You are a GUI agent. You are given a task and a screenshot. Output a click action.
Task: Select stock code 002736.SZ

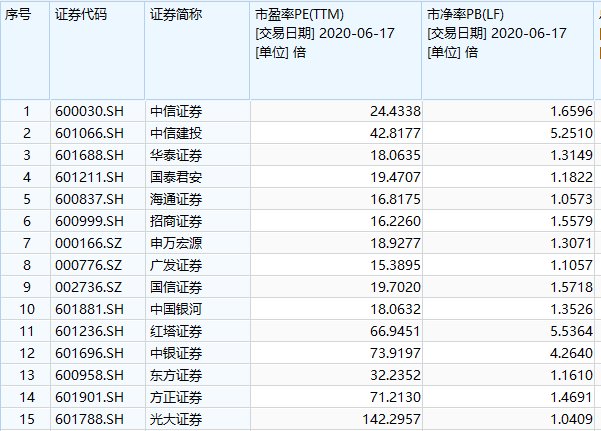coord(89,287)
